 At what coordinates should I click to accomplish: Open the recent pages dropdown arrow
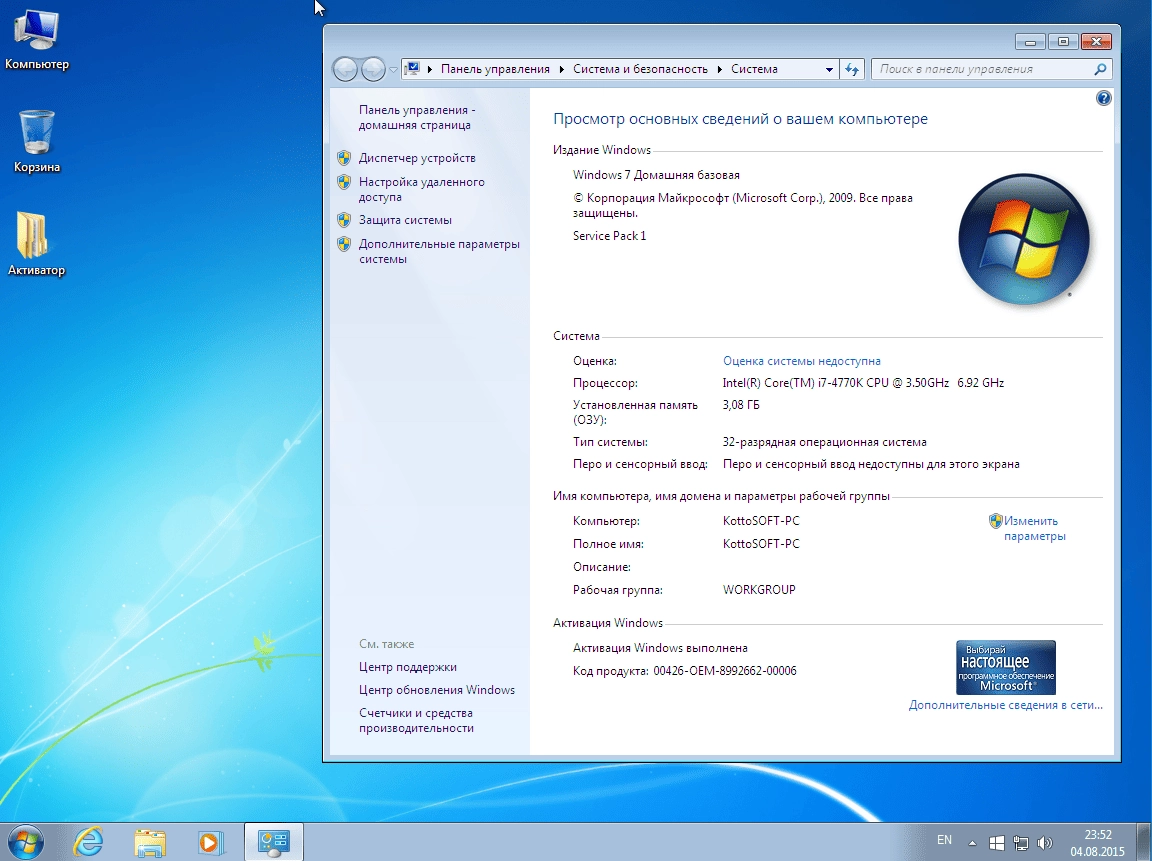point(393,70)
